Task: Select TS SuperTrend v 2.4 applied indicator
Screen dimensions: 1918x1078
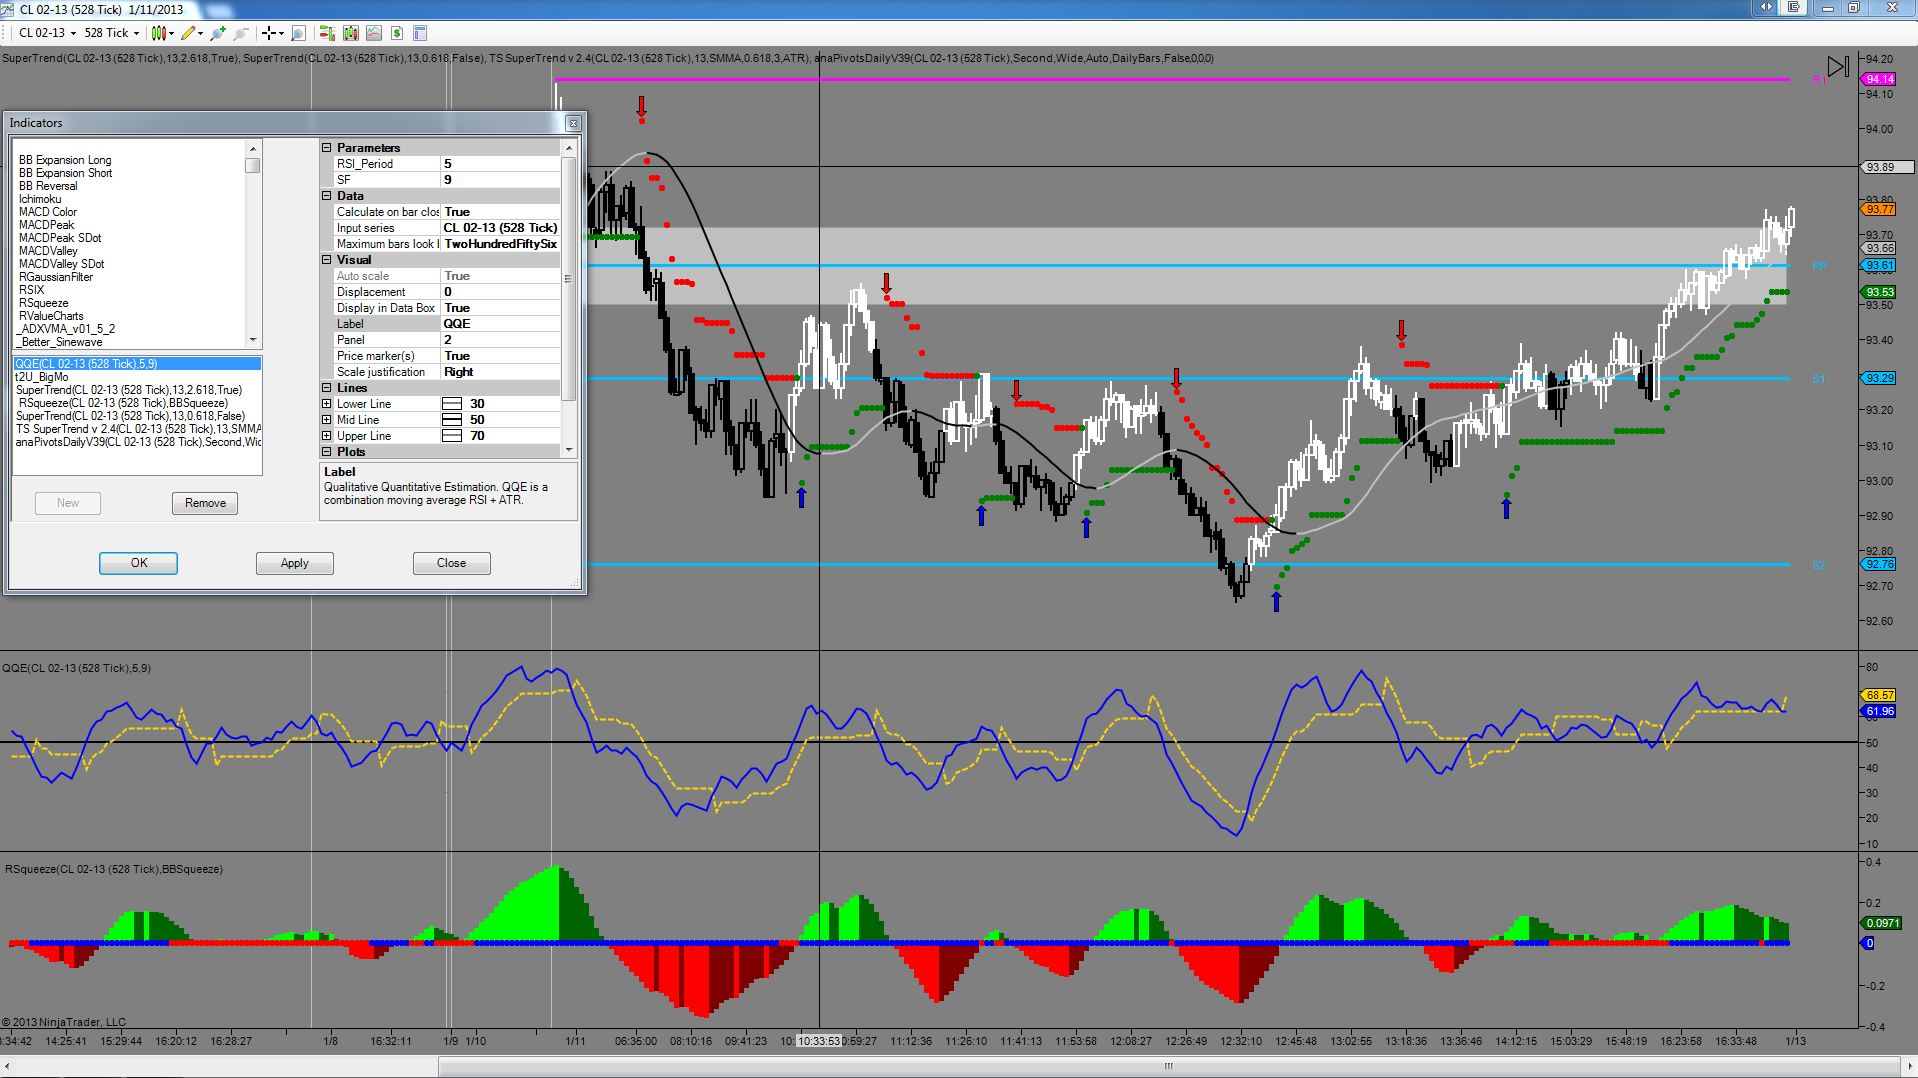Action: (x=137, y=429)
